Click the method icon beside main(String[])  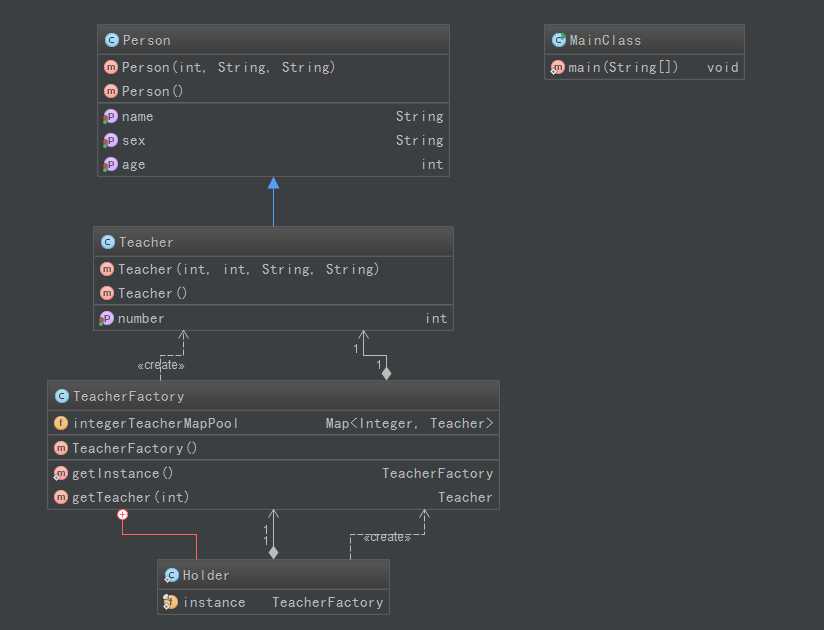click(x=557, y=68)
